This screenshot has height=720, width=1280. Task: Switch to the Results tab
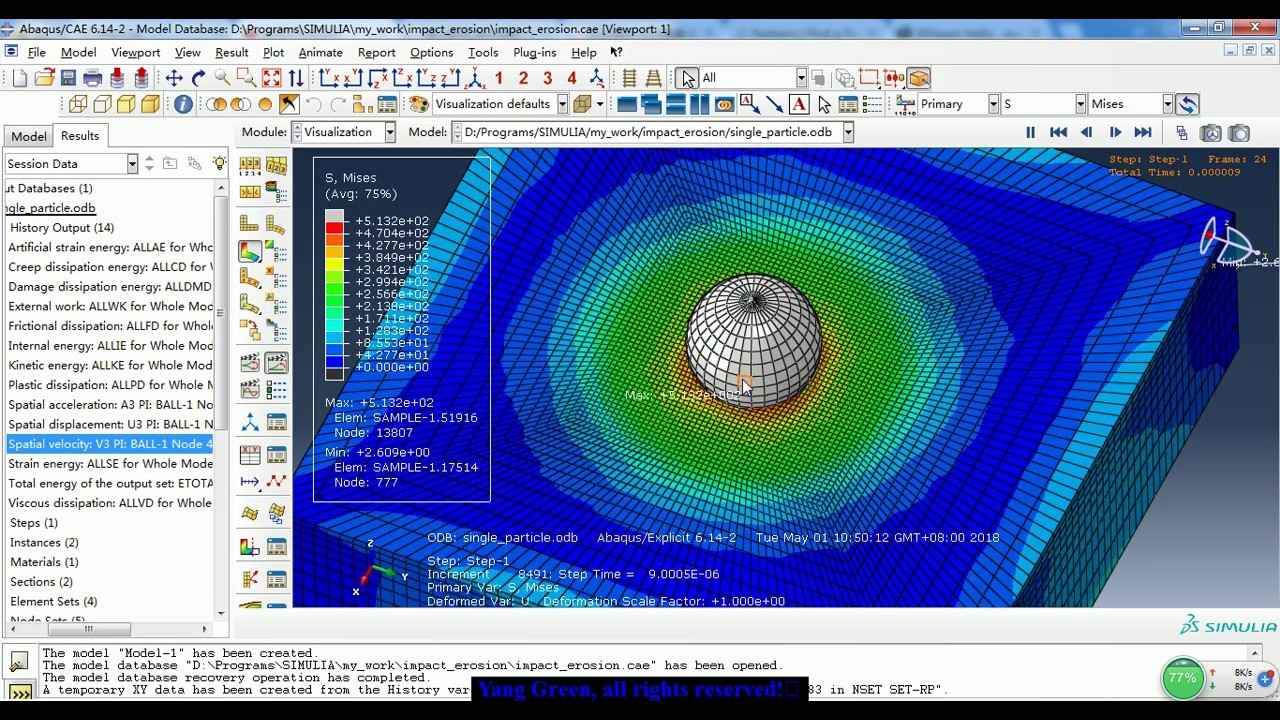tap(79, 136)
